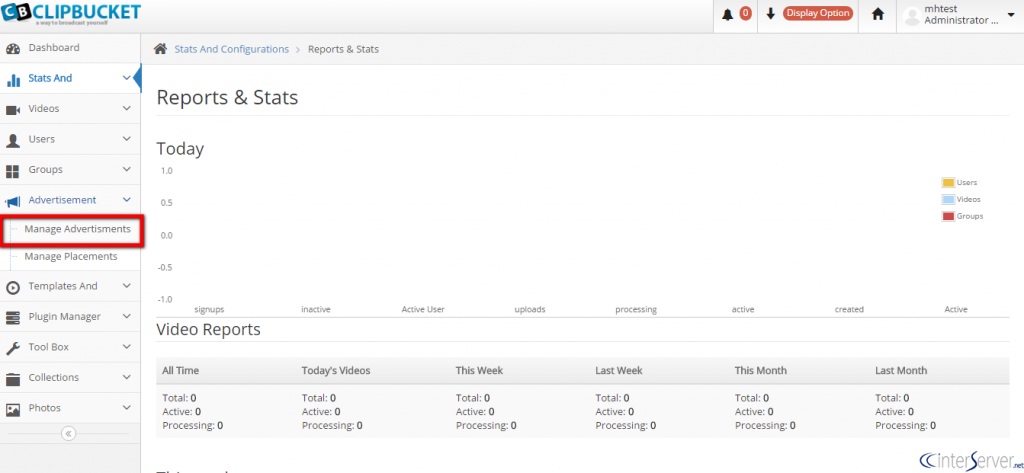Screen dimensions: 1024x473
Task: Click the Today's Videos column header
Action: click(336, 370)
